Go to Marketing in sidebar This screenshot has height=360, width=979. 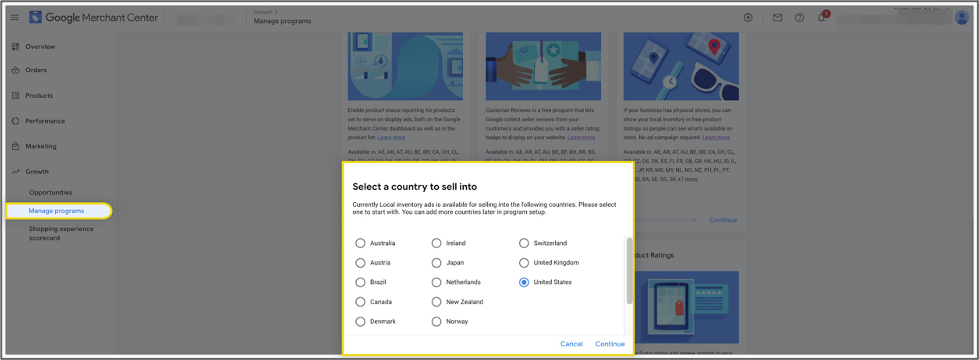[x=41, y=146]
